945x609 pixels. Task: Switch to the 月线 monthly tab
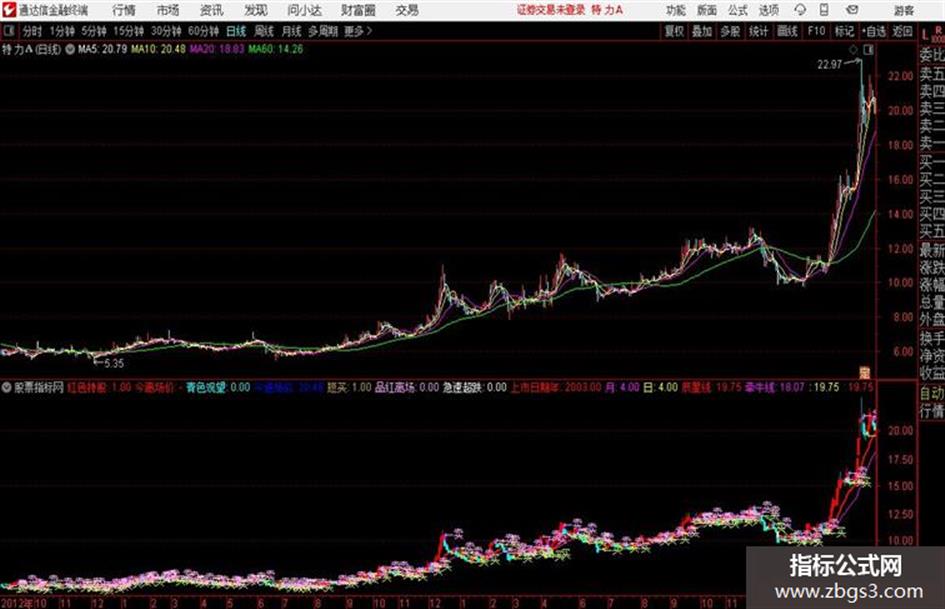[x=292, y=31]
